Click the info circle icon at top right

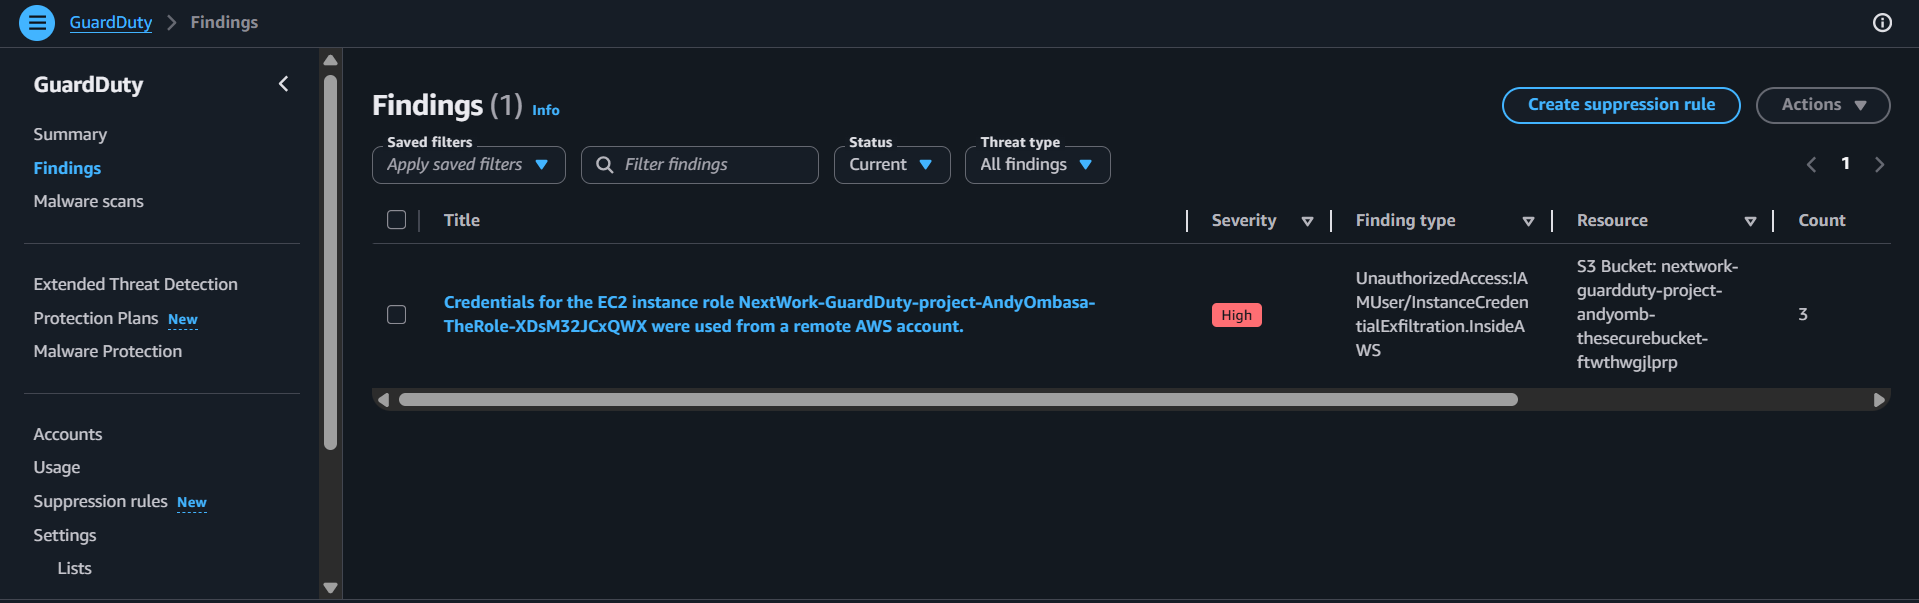click(1882, 22)
